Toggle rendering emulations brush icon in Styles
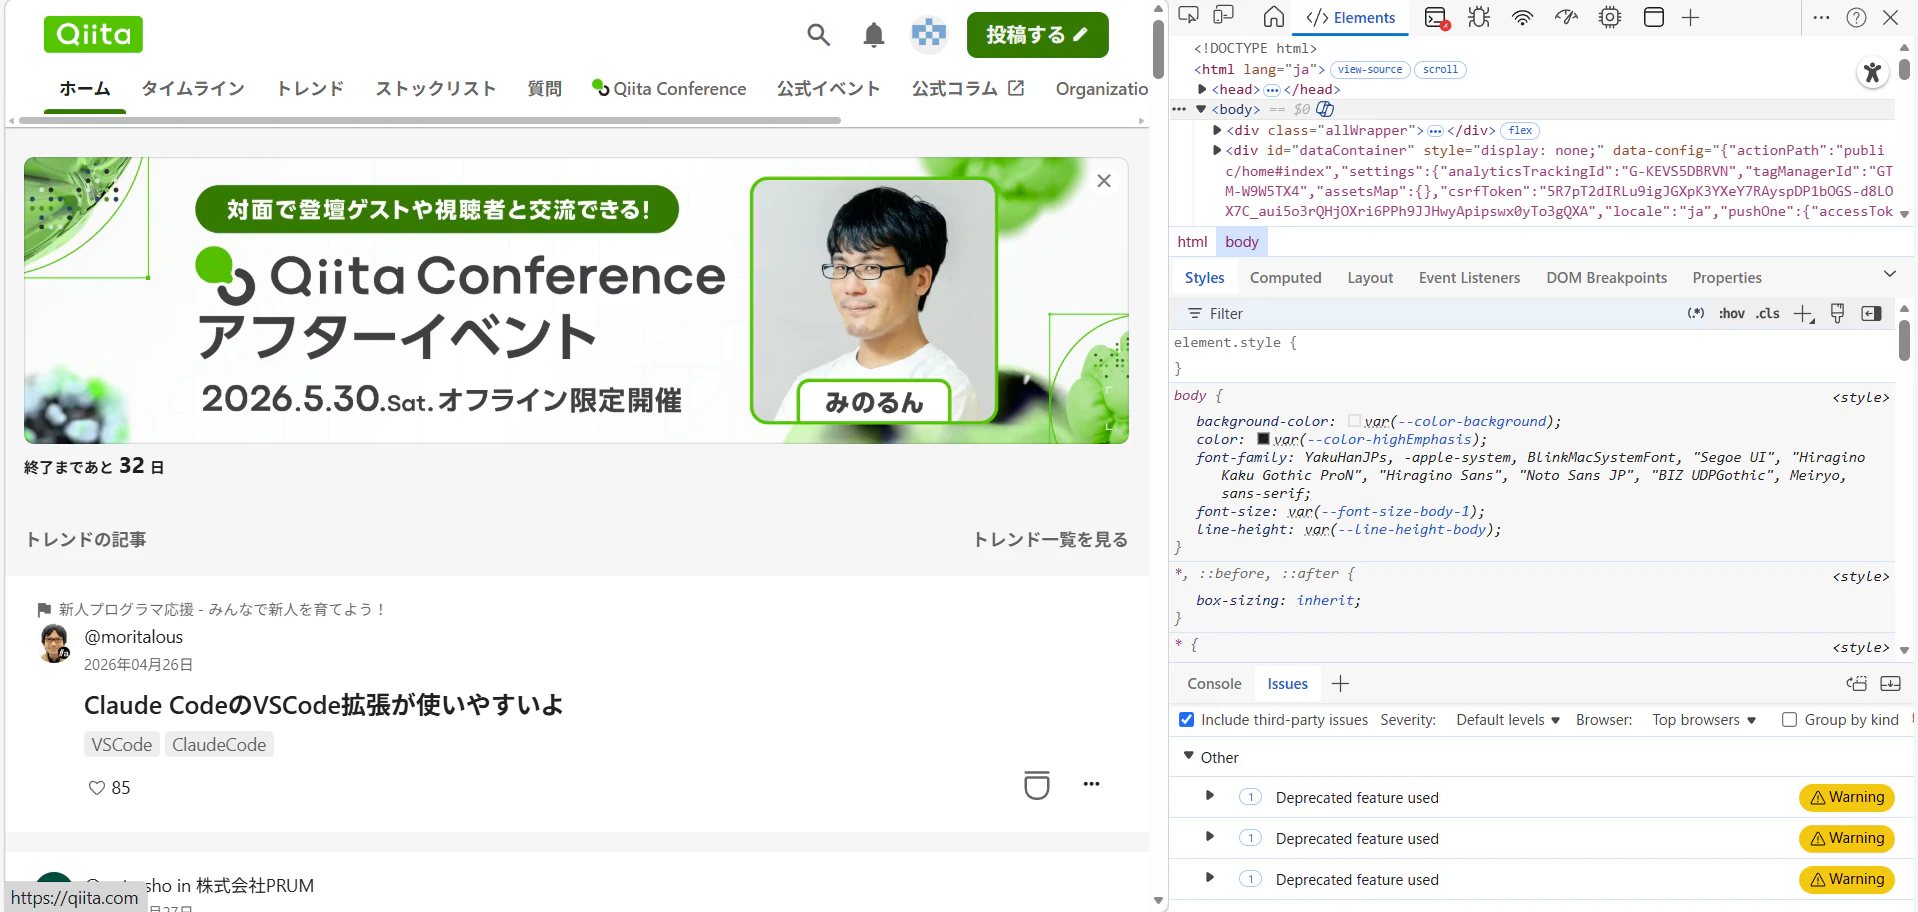This screenshot has height=912, width=1918. [x=1837, y=313]
